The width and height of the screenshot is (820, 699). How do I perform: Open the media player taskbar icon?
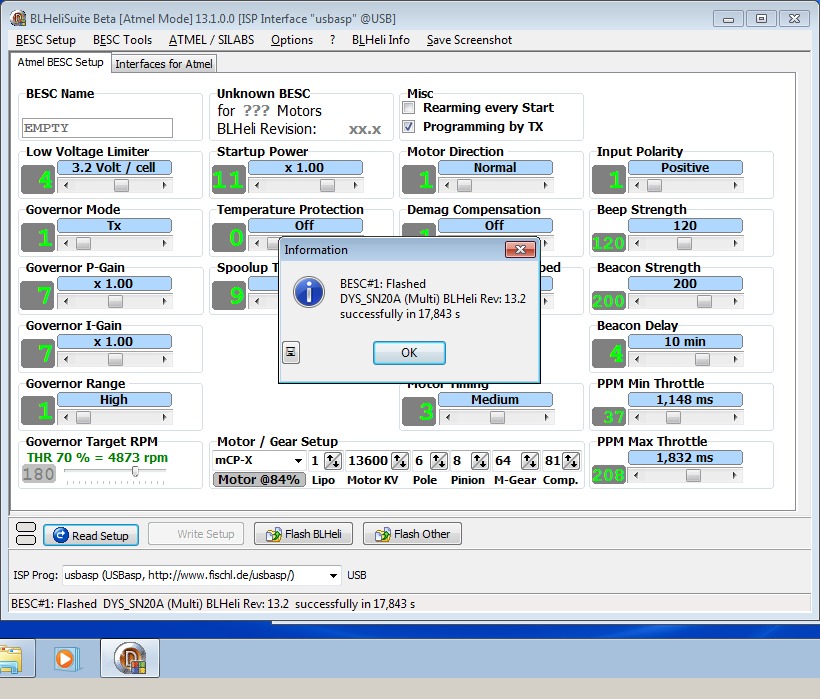pos(66,659)
